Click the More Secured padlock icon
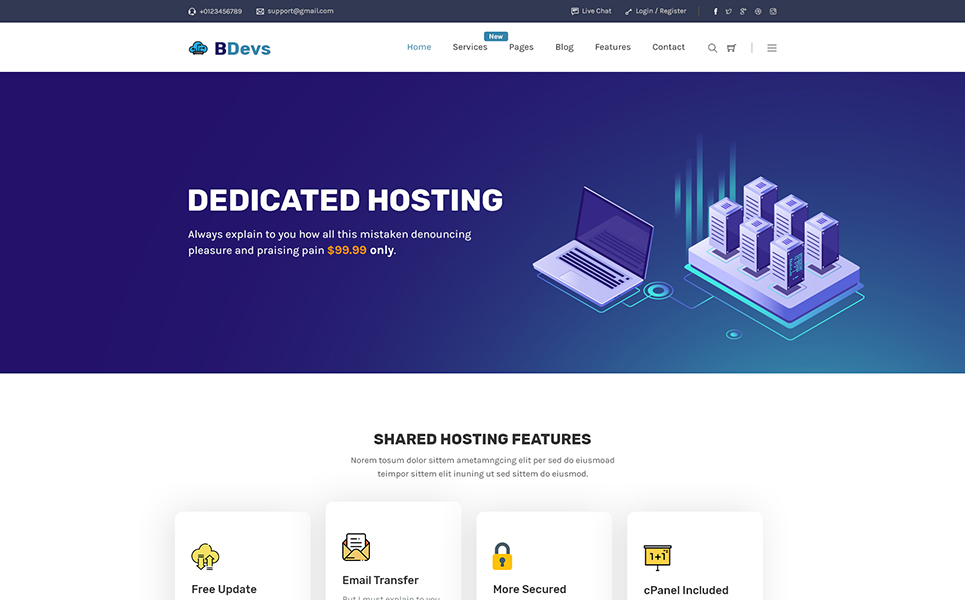Viewport: 965px width, 600px height. pos(502,556)
